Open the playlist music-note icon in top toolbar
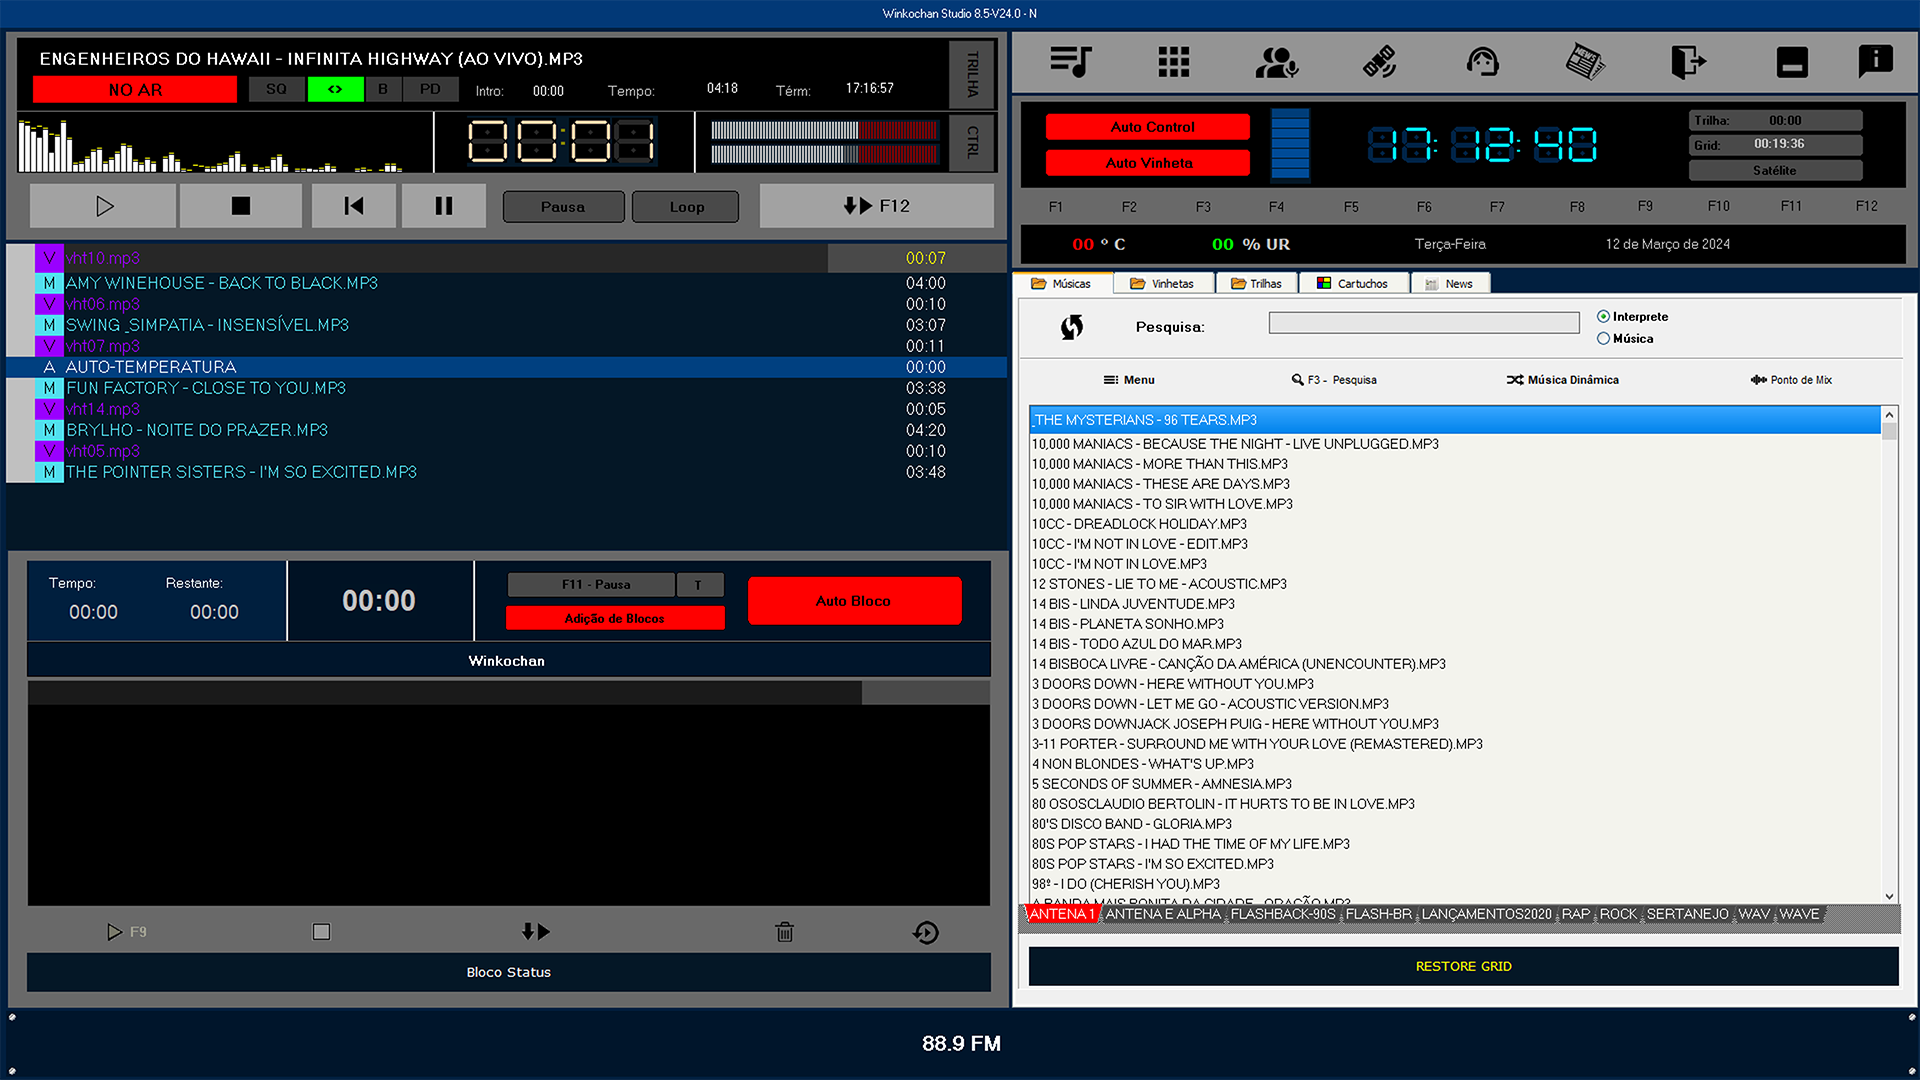Screen dimensions: 1920x1080 1070,62
